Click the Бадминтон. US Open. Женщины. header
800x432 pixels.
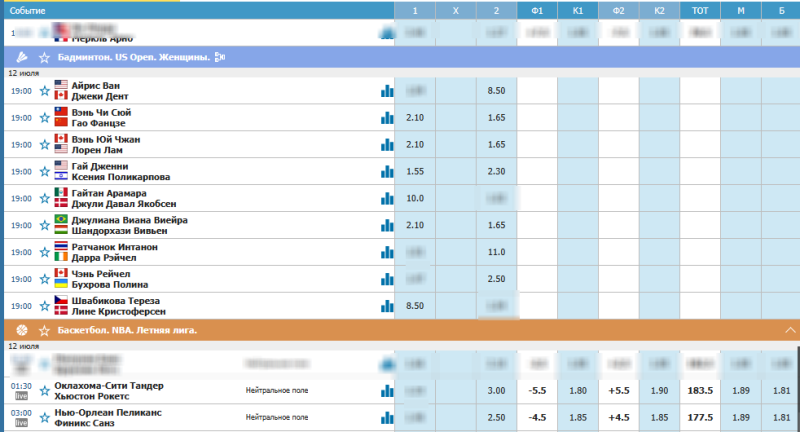[x=139, y=58]
